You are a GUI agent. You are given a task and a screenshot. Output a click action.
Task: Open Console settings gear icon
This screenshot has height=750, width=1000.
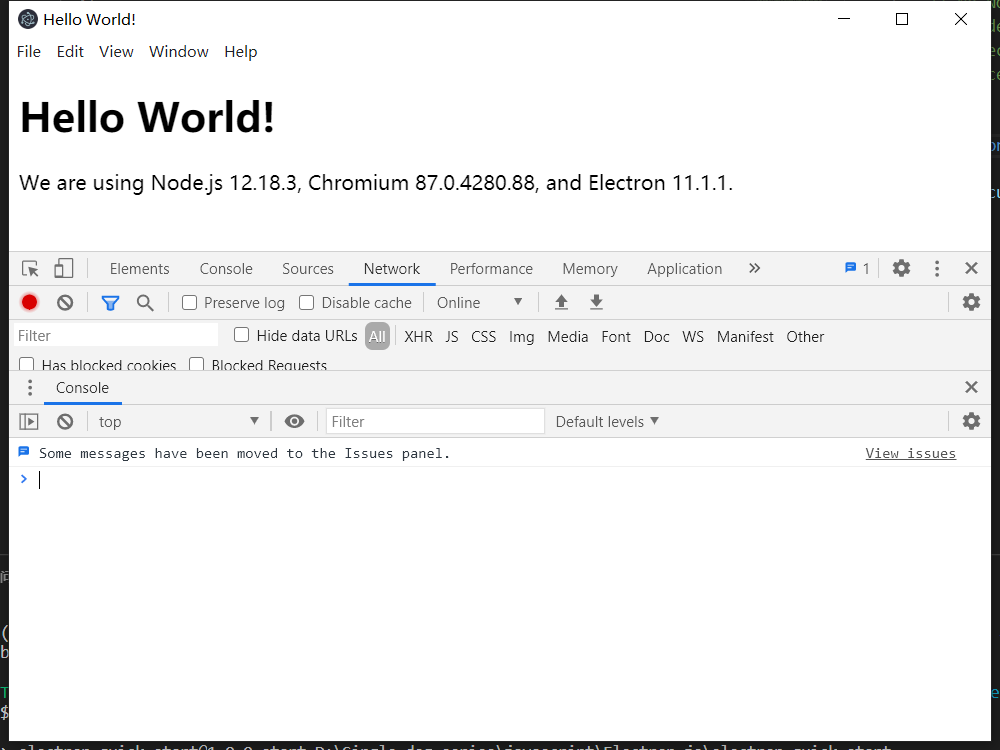click(x=971, y=422)
